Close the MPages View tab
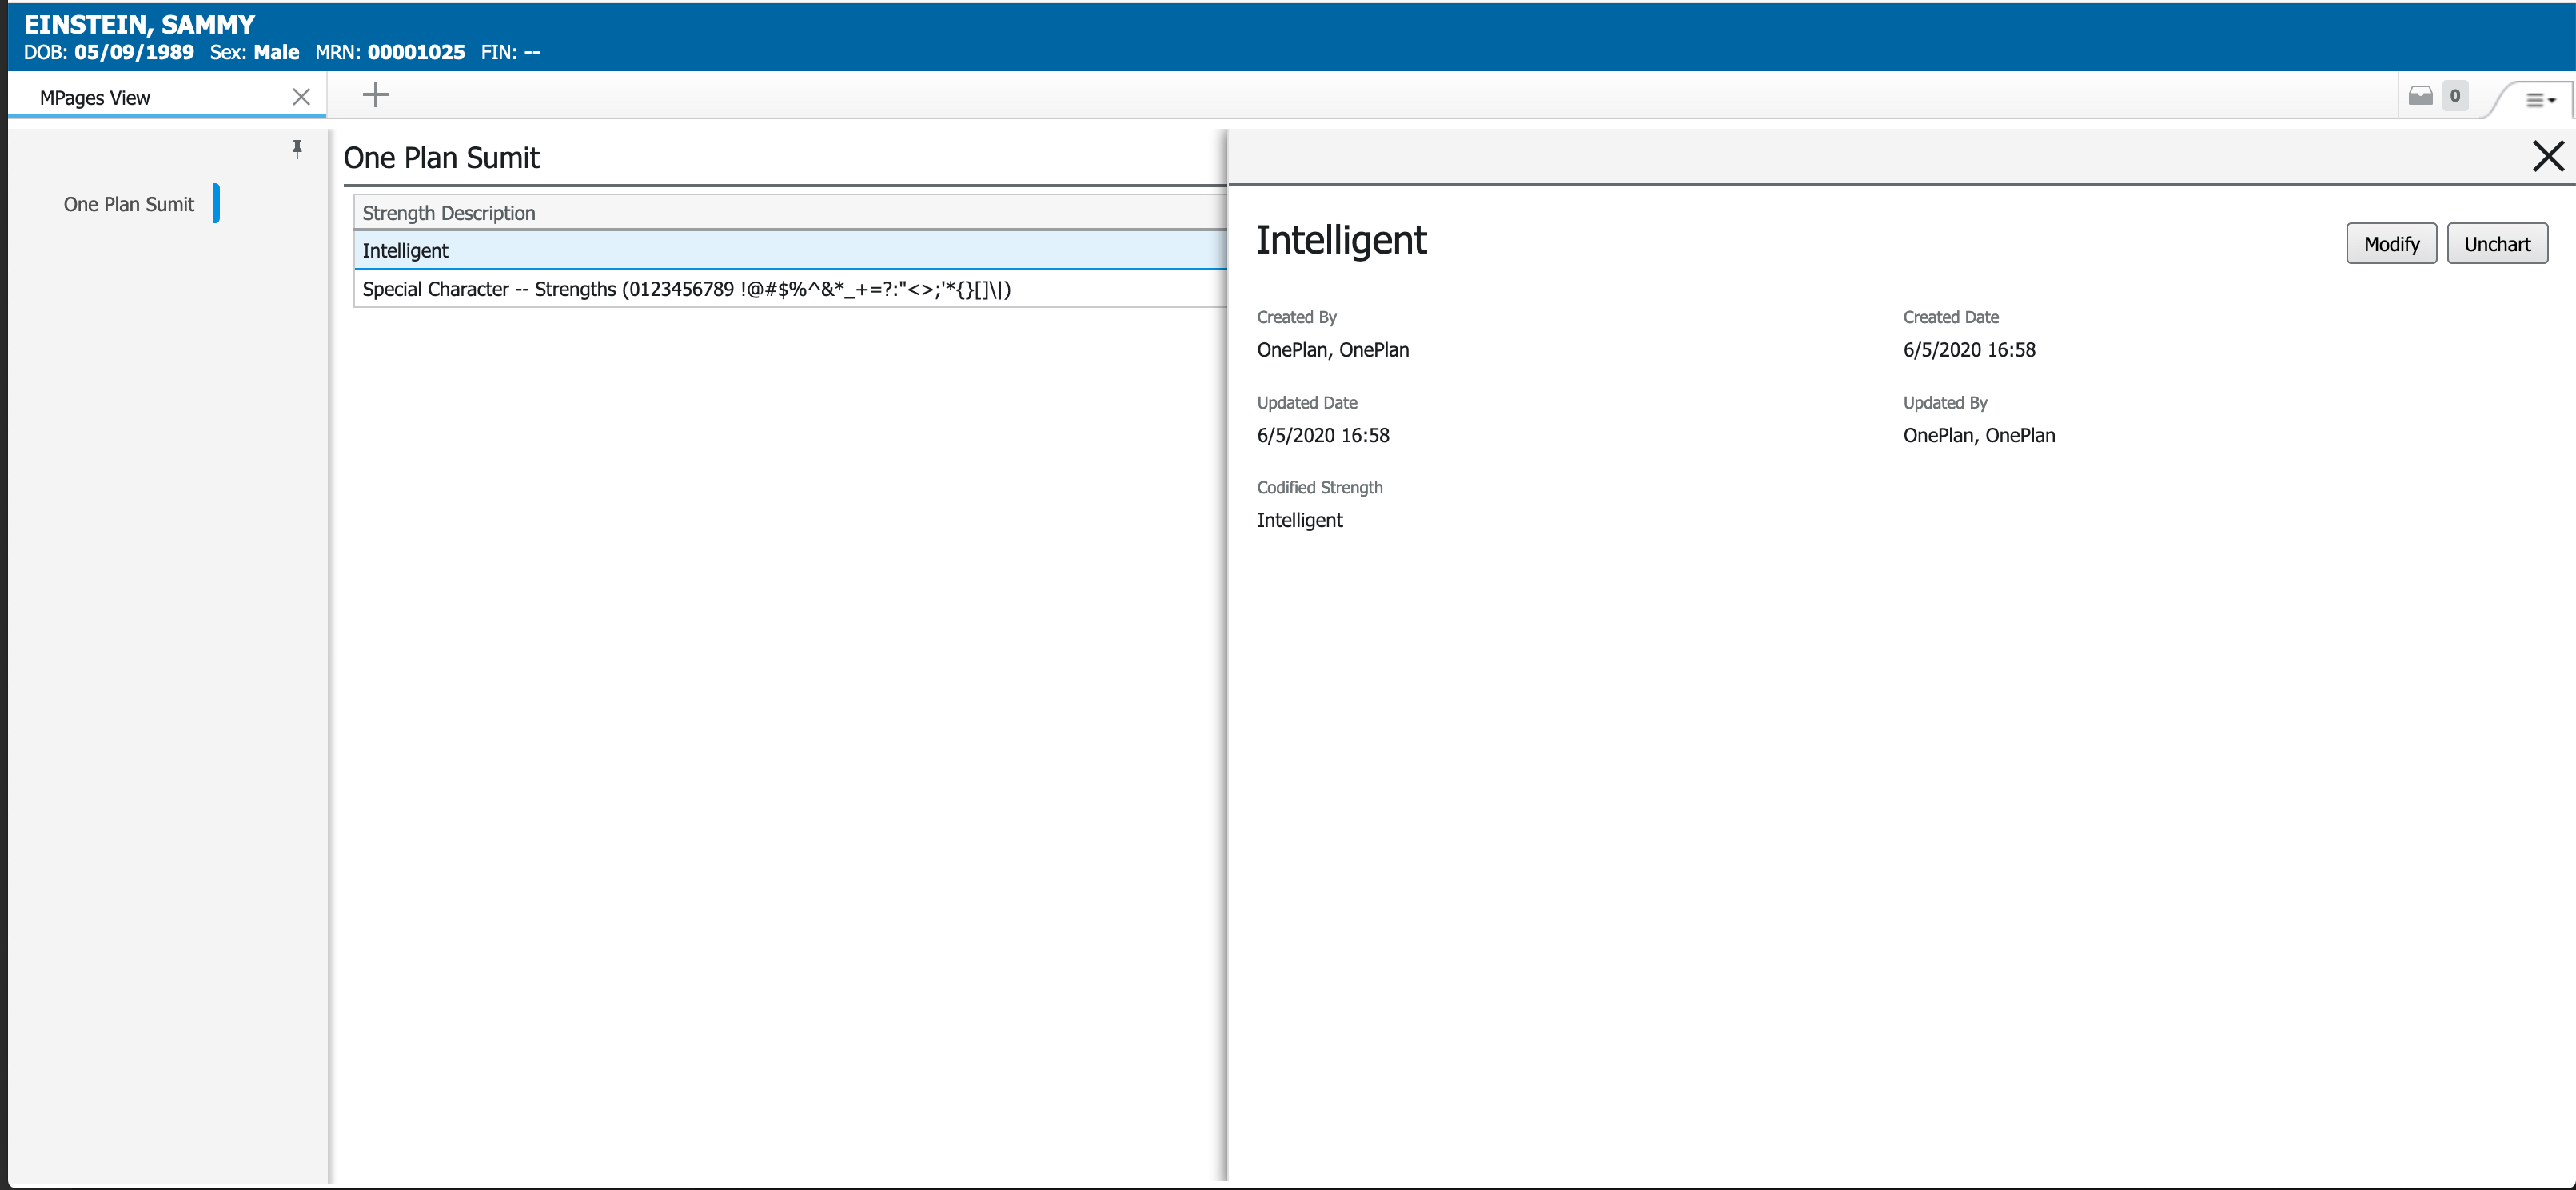The height and width of the screenshot is (1190, 2576). point(302,96)
